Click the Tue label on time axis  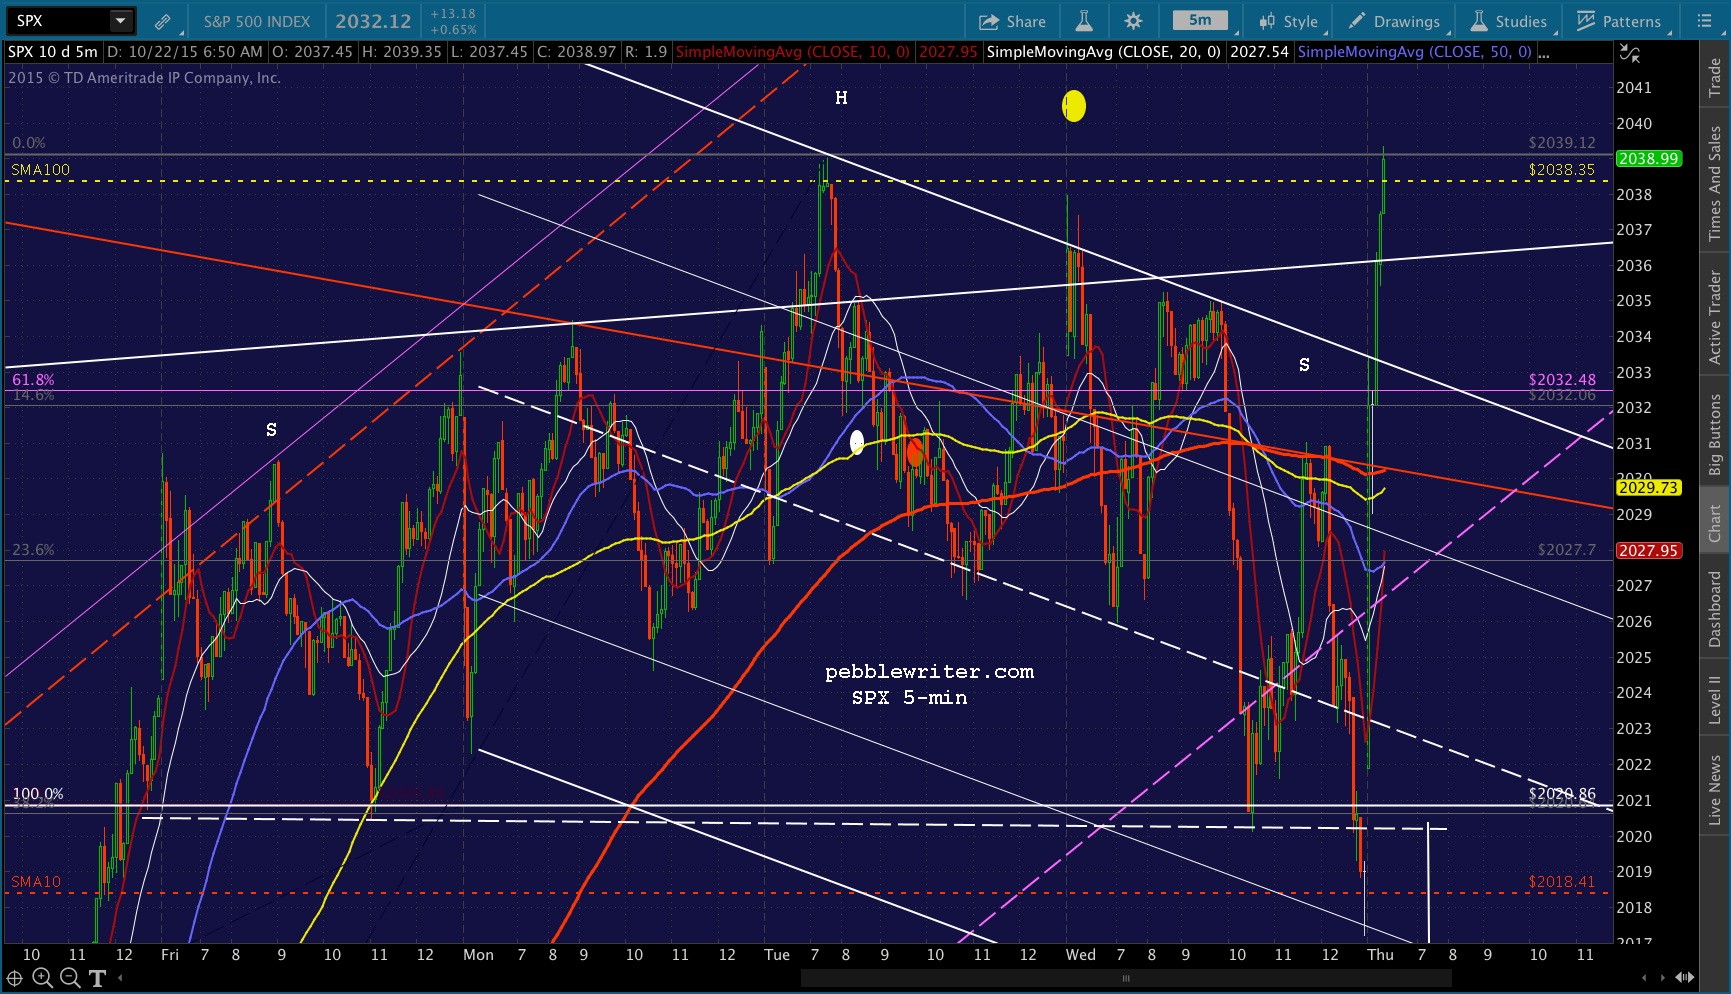(777, 955)
